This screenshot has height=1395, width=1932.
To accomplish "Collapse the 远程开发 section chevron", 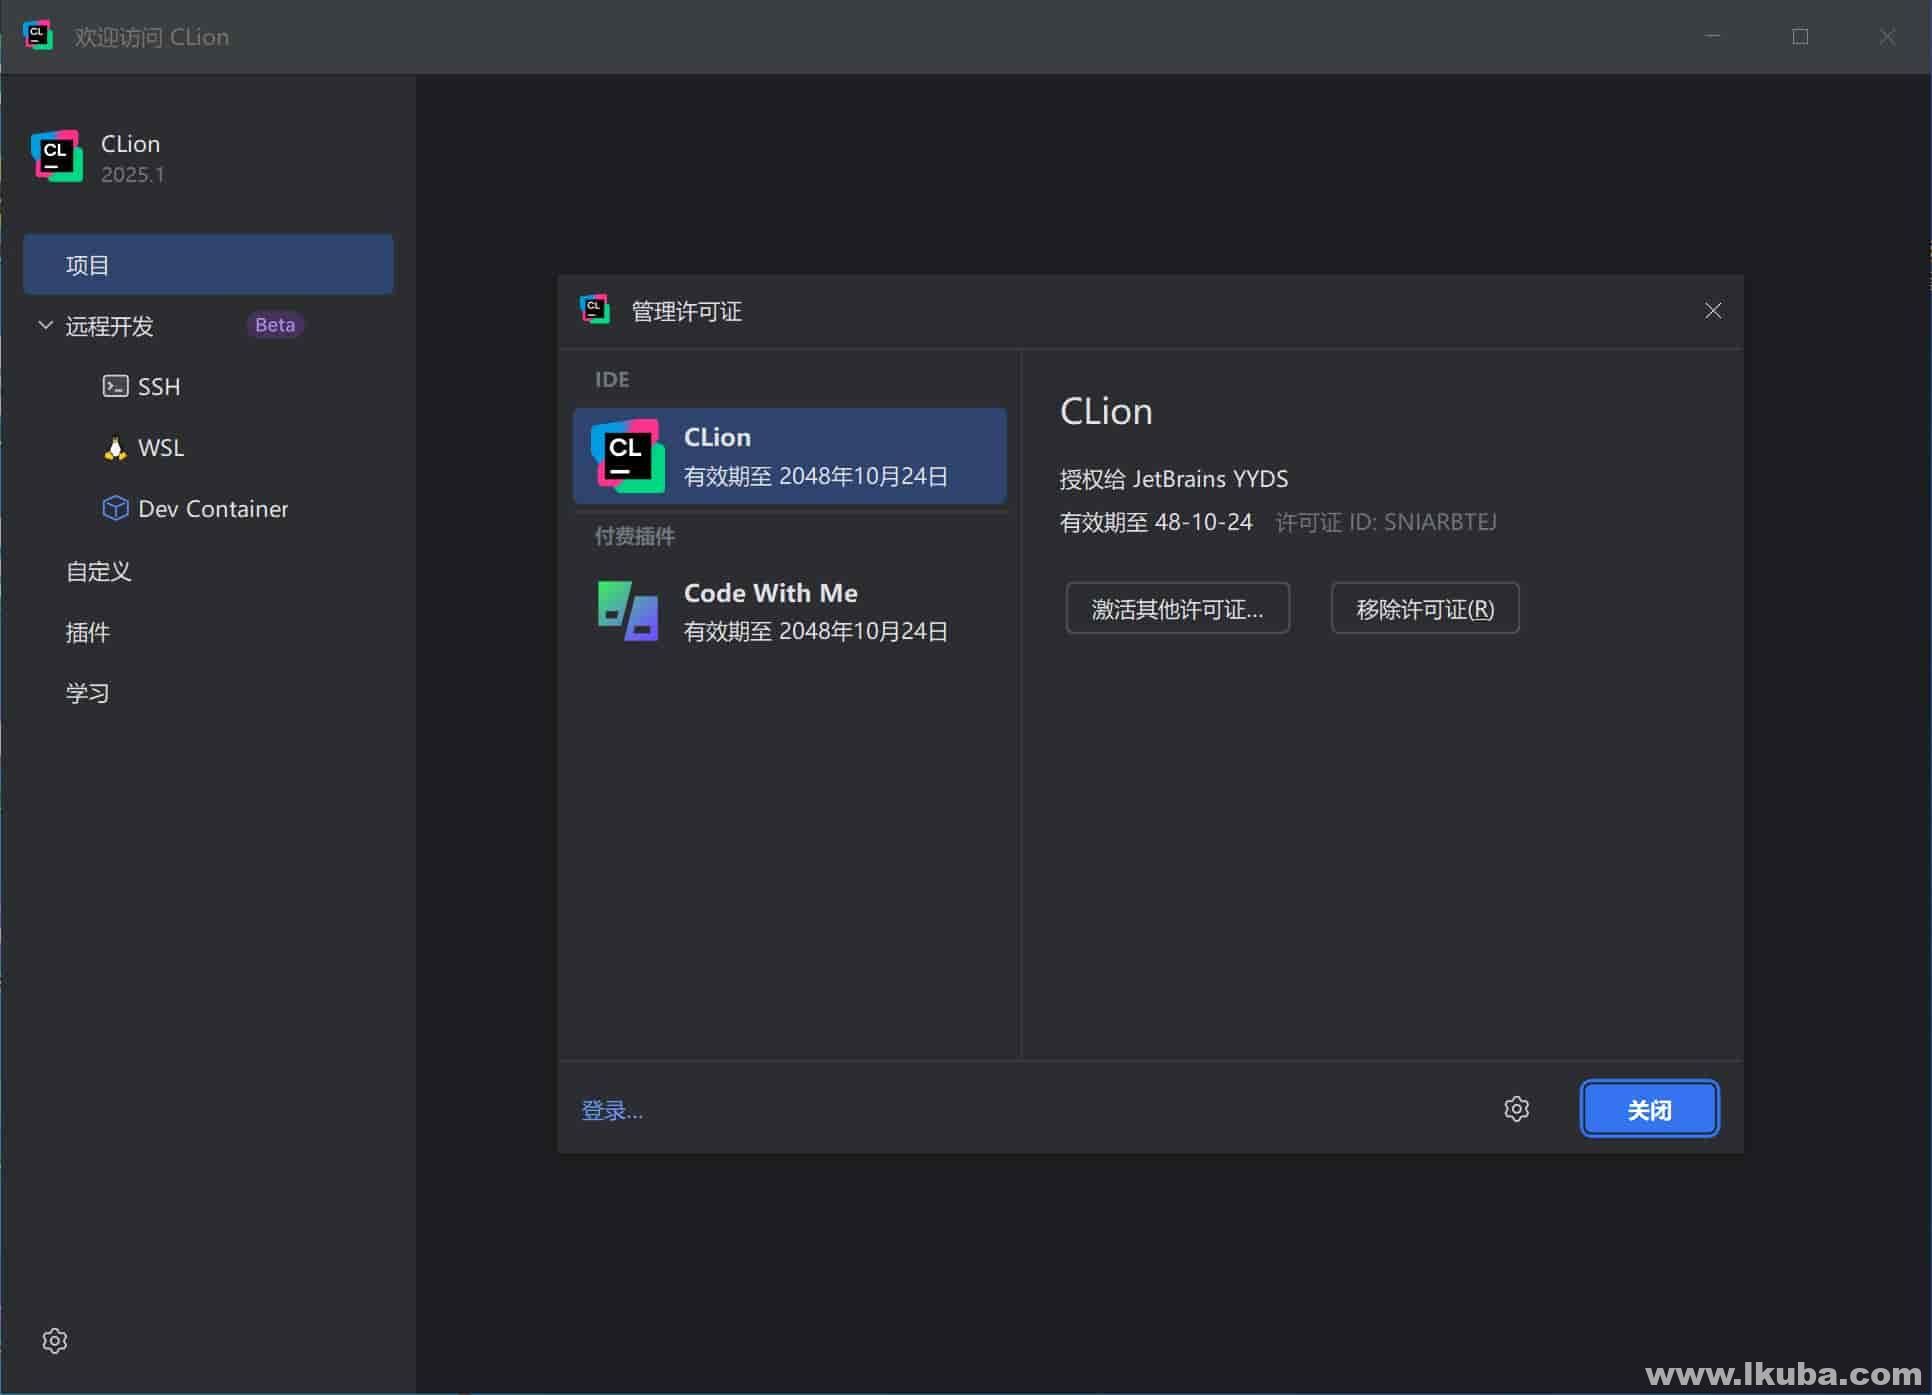I will coord(45,325).
